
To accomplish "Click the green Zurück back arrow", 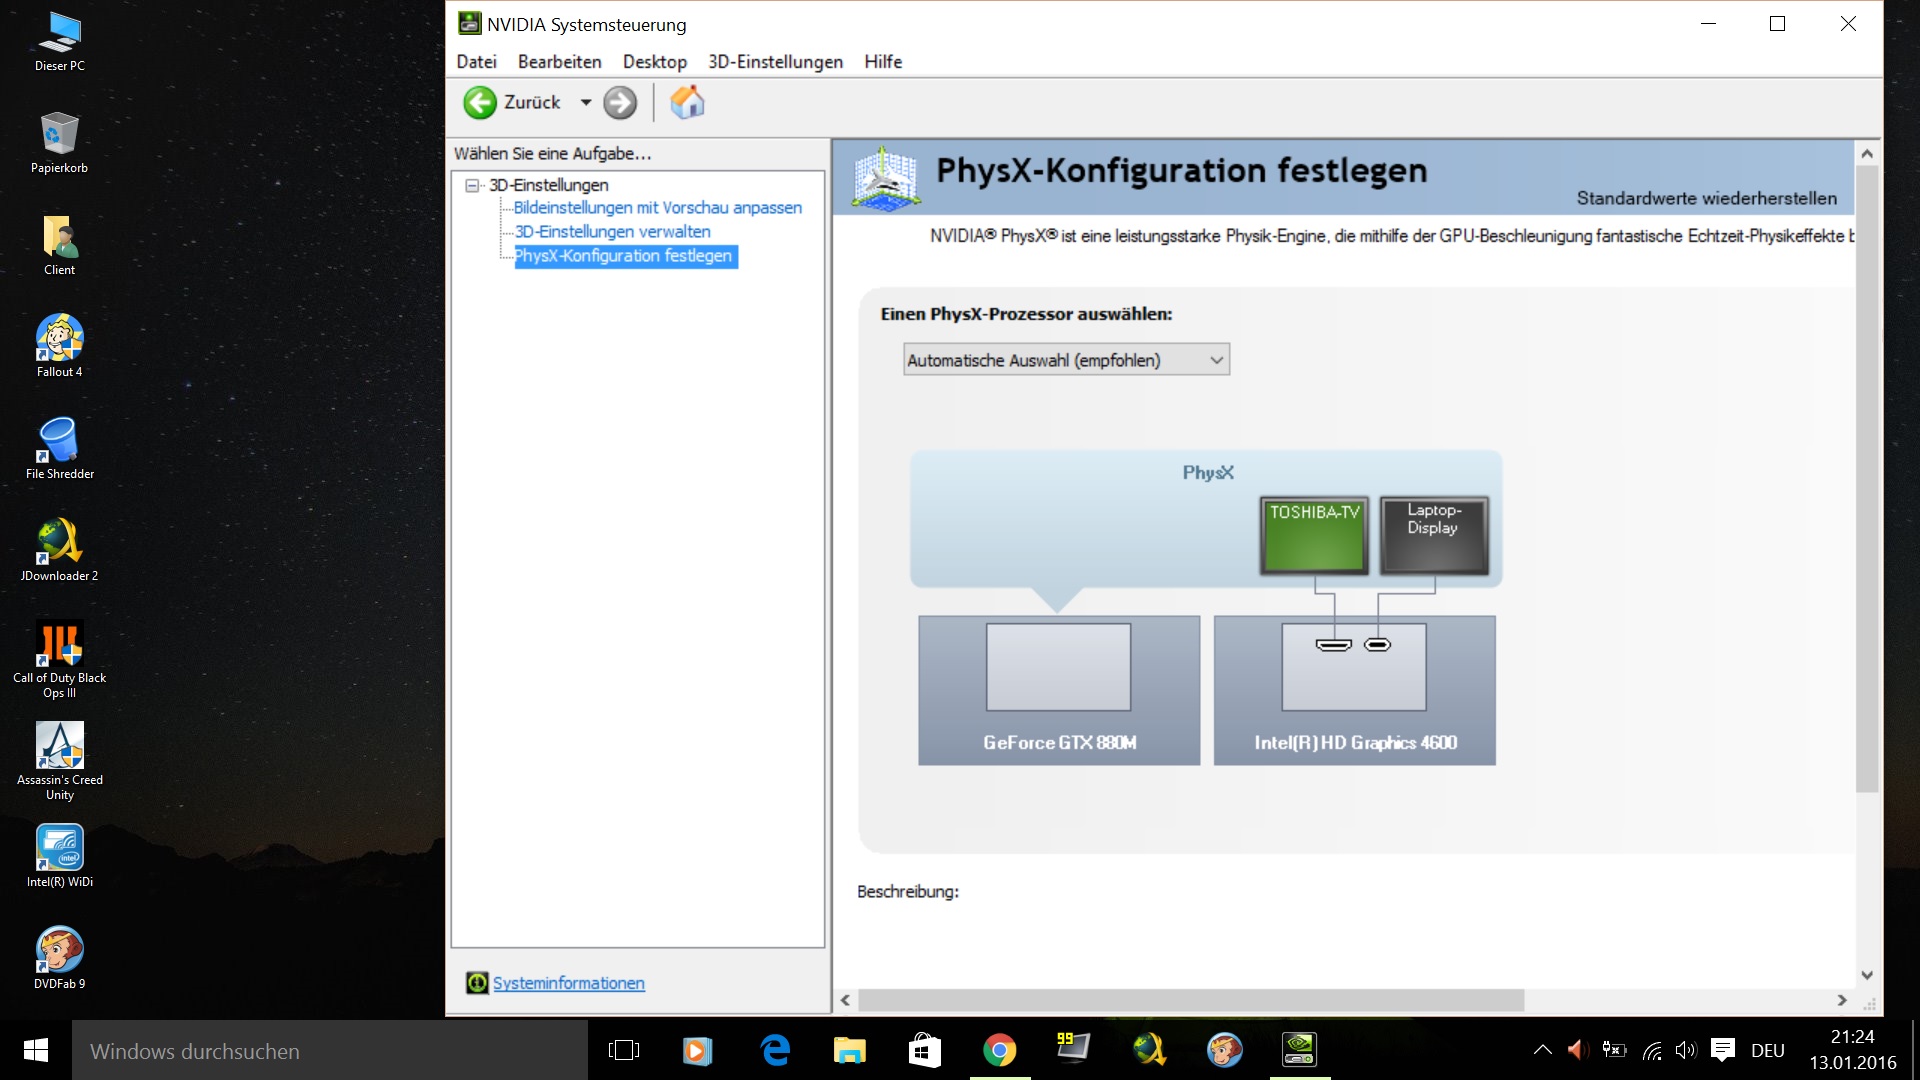I will [480, 102].
